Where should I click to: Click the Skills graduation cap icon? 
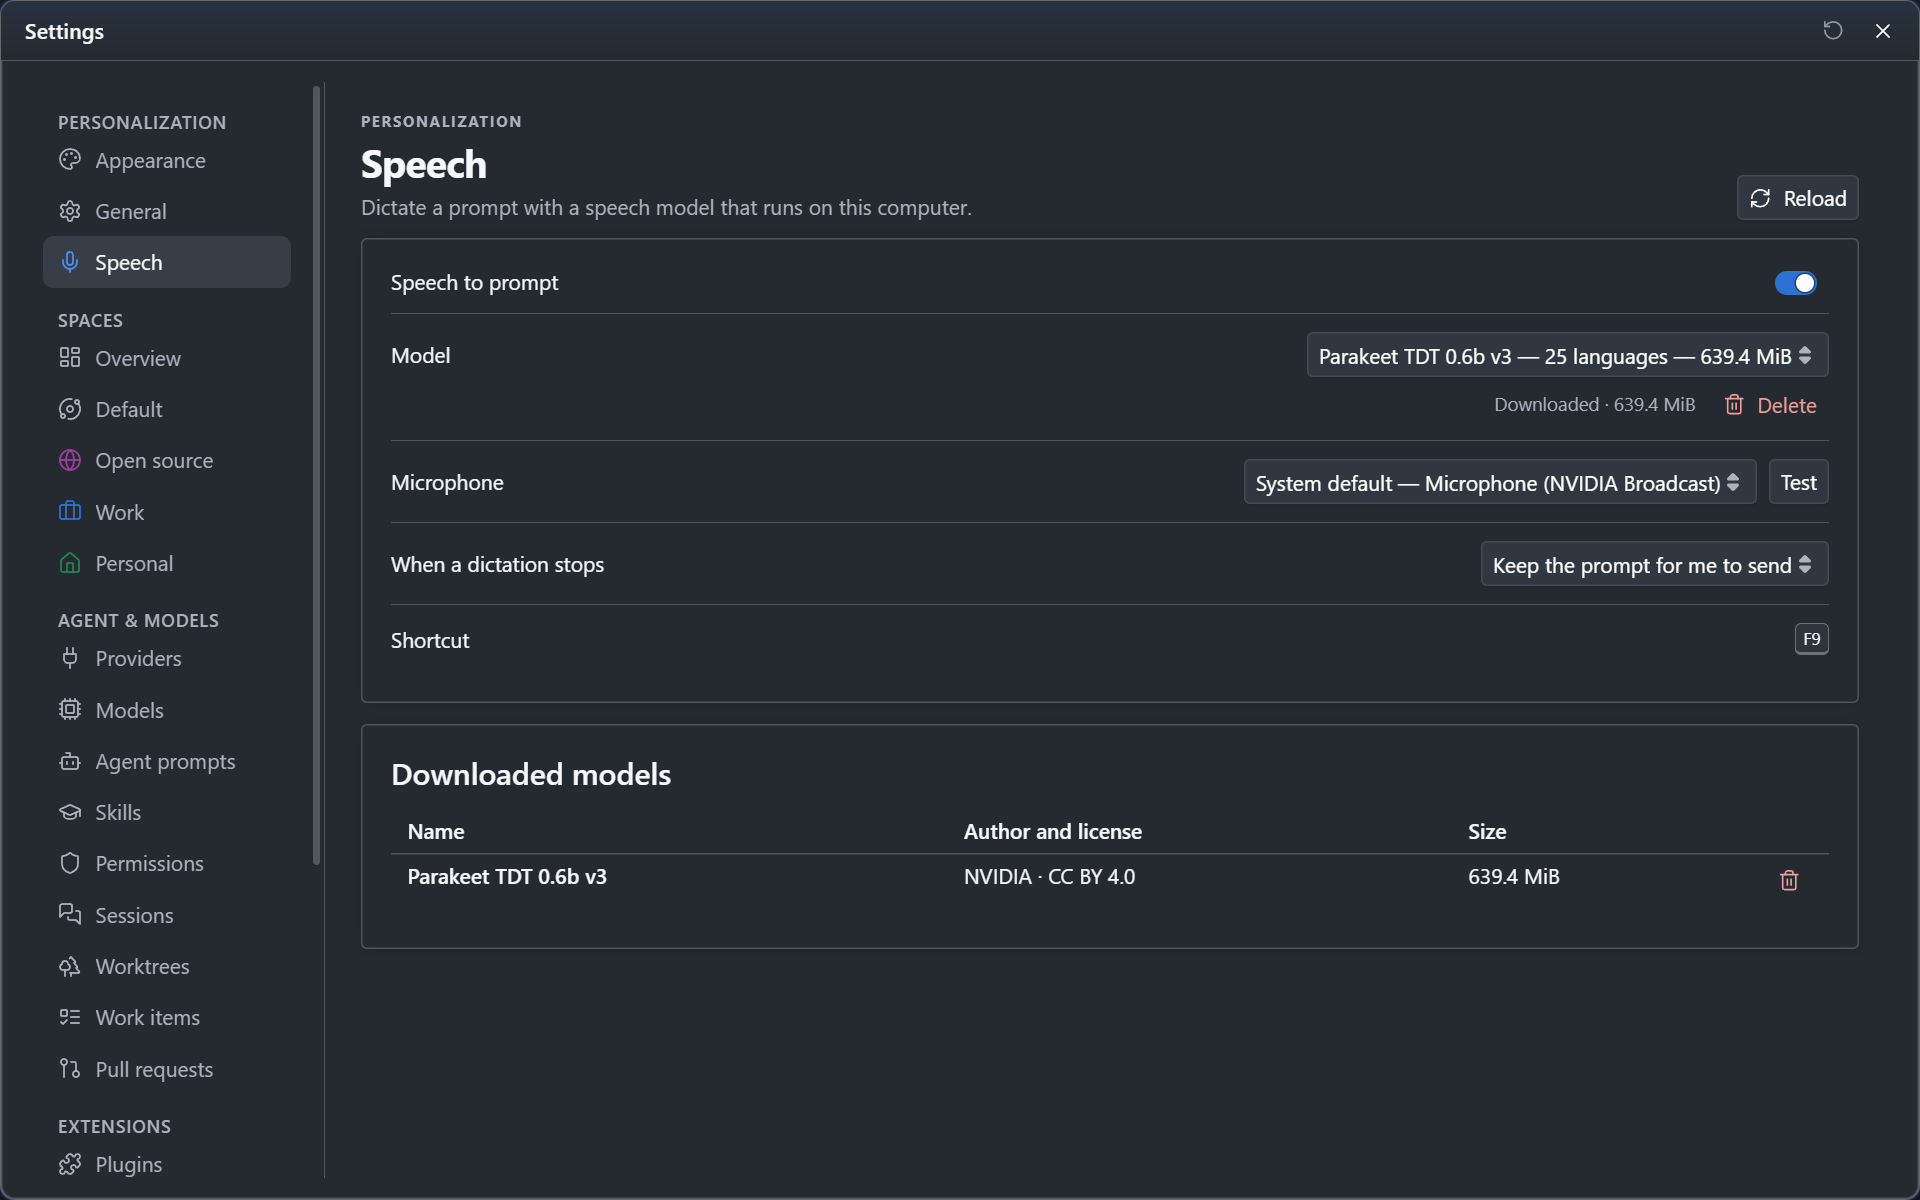pos(70,812)
